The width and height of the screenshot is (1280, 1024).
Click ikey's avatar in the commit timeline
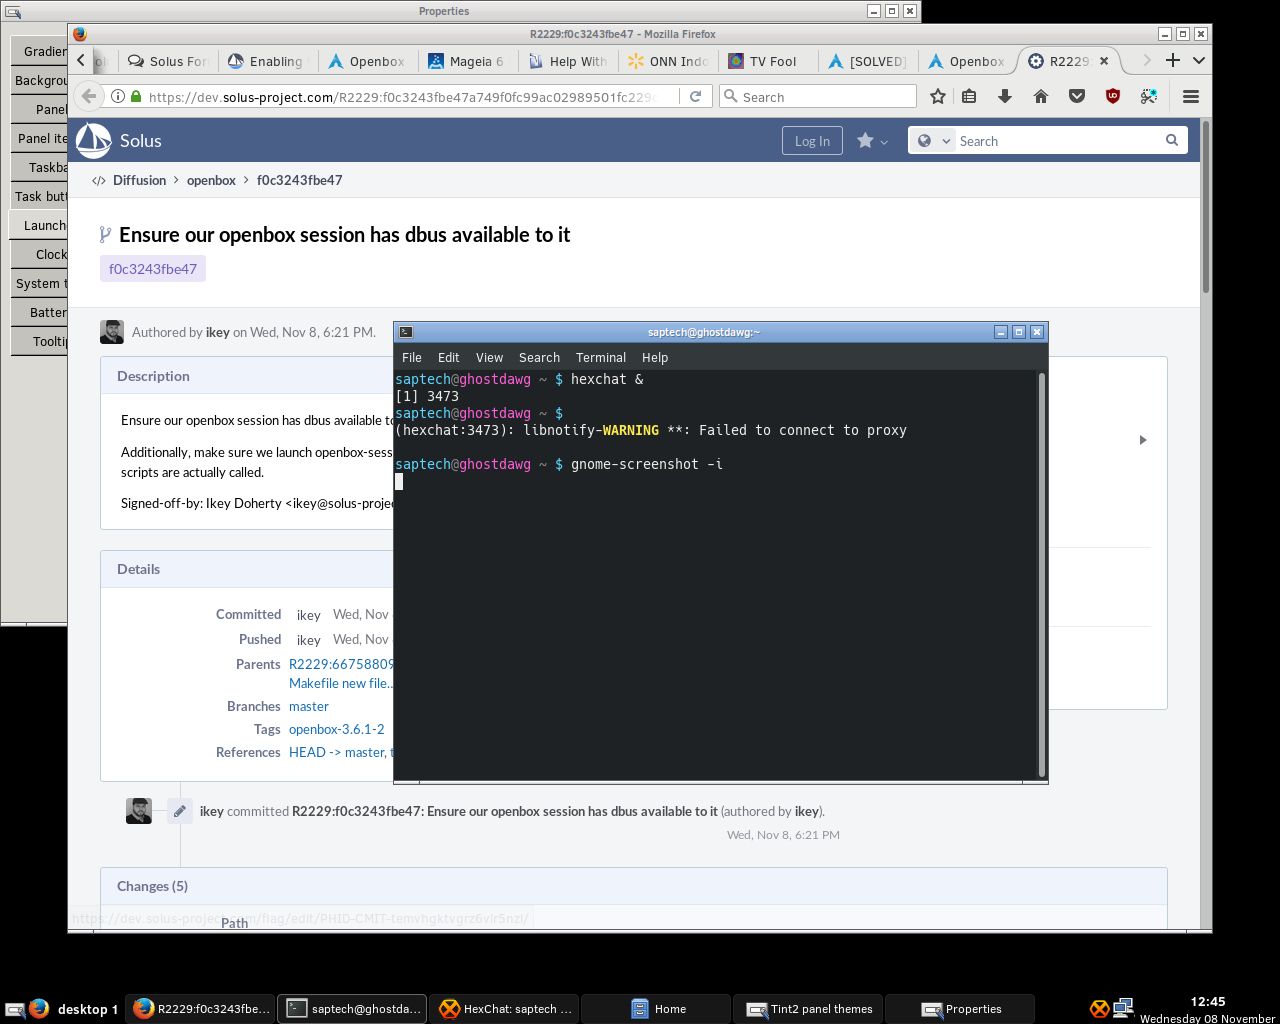pyautogui.click(x=139, y=811)
